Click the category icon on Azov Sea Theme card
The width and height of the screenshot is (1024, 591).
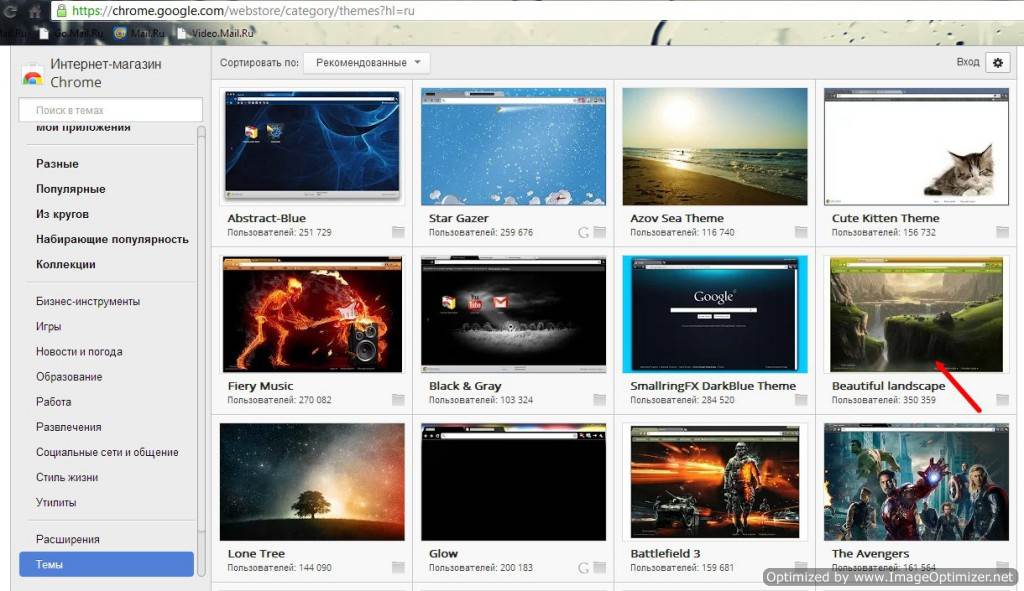pos(801,232)
